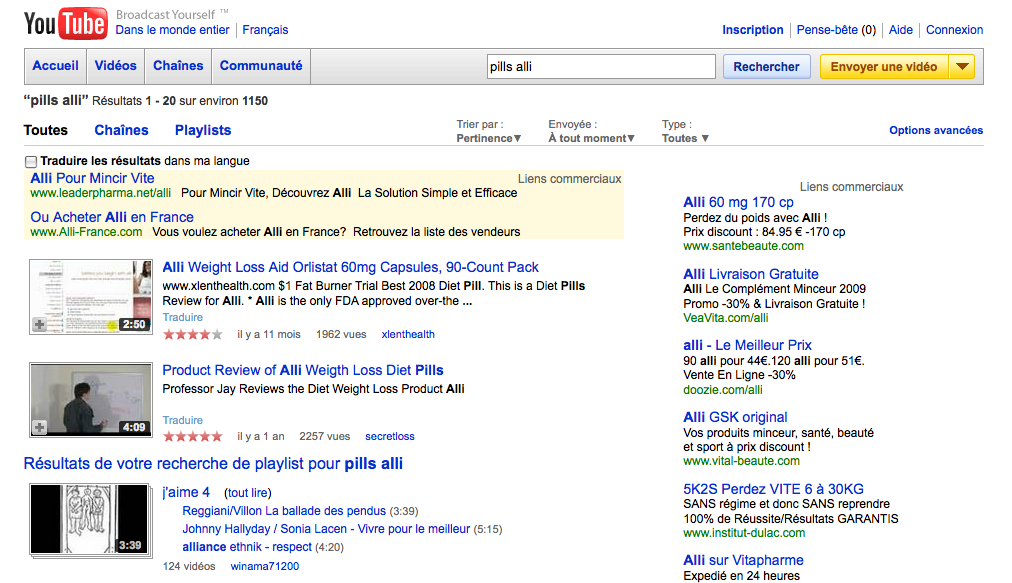Enable Traduire les résultats checkbox
1012x583 pixels.
coord(31,162)
